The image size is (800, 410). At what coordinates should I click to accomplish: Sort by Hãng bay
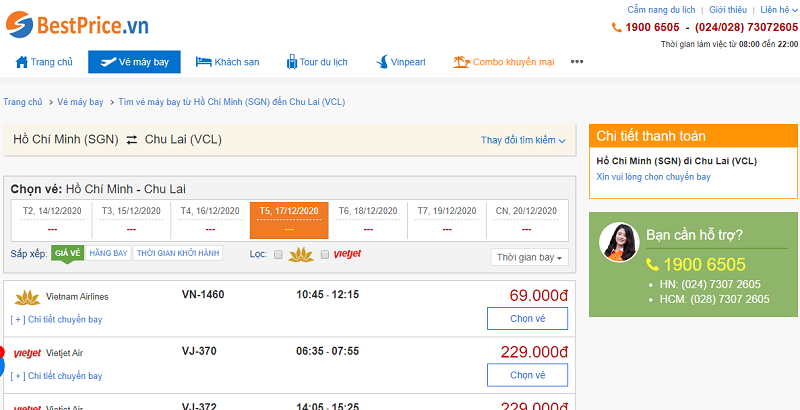point(108,253)
